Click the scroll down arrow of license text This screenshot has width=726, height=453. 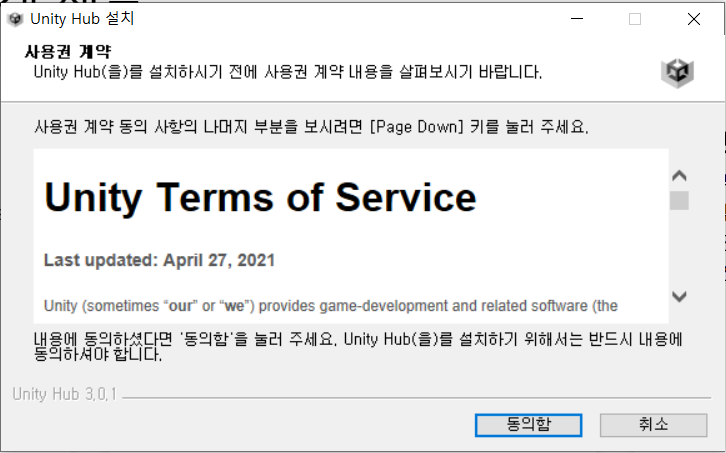click(679, 296)
